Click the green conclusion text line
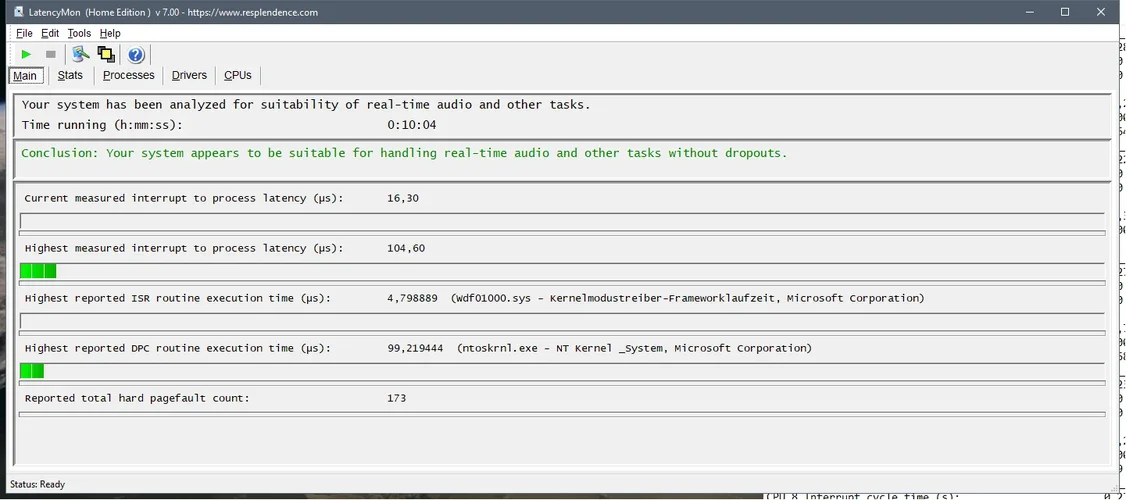The width and height of the screenshot is (1126, 500). [404, 153]
